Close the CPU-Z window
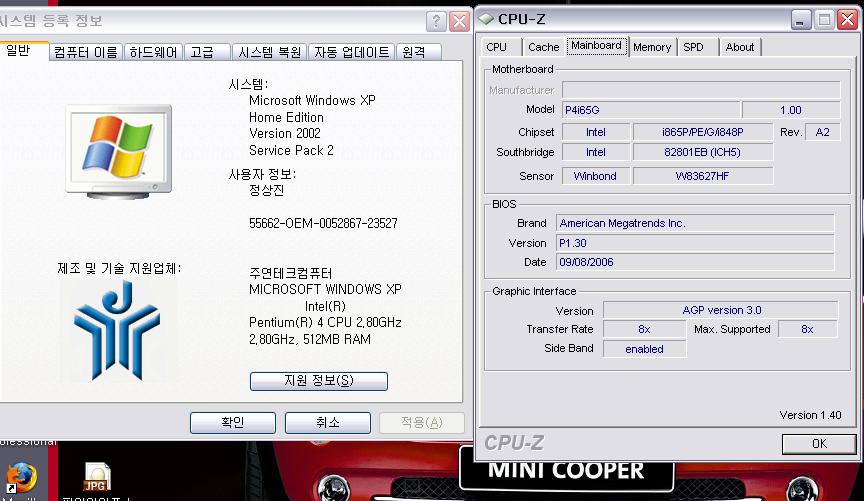Viewport: 864px width, 501px height. [847, 19]
